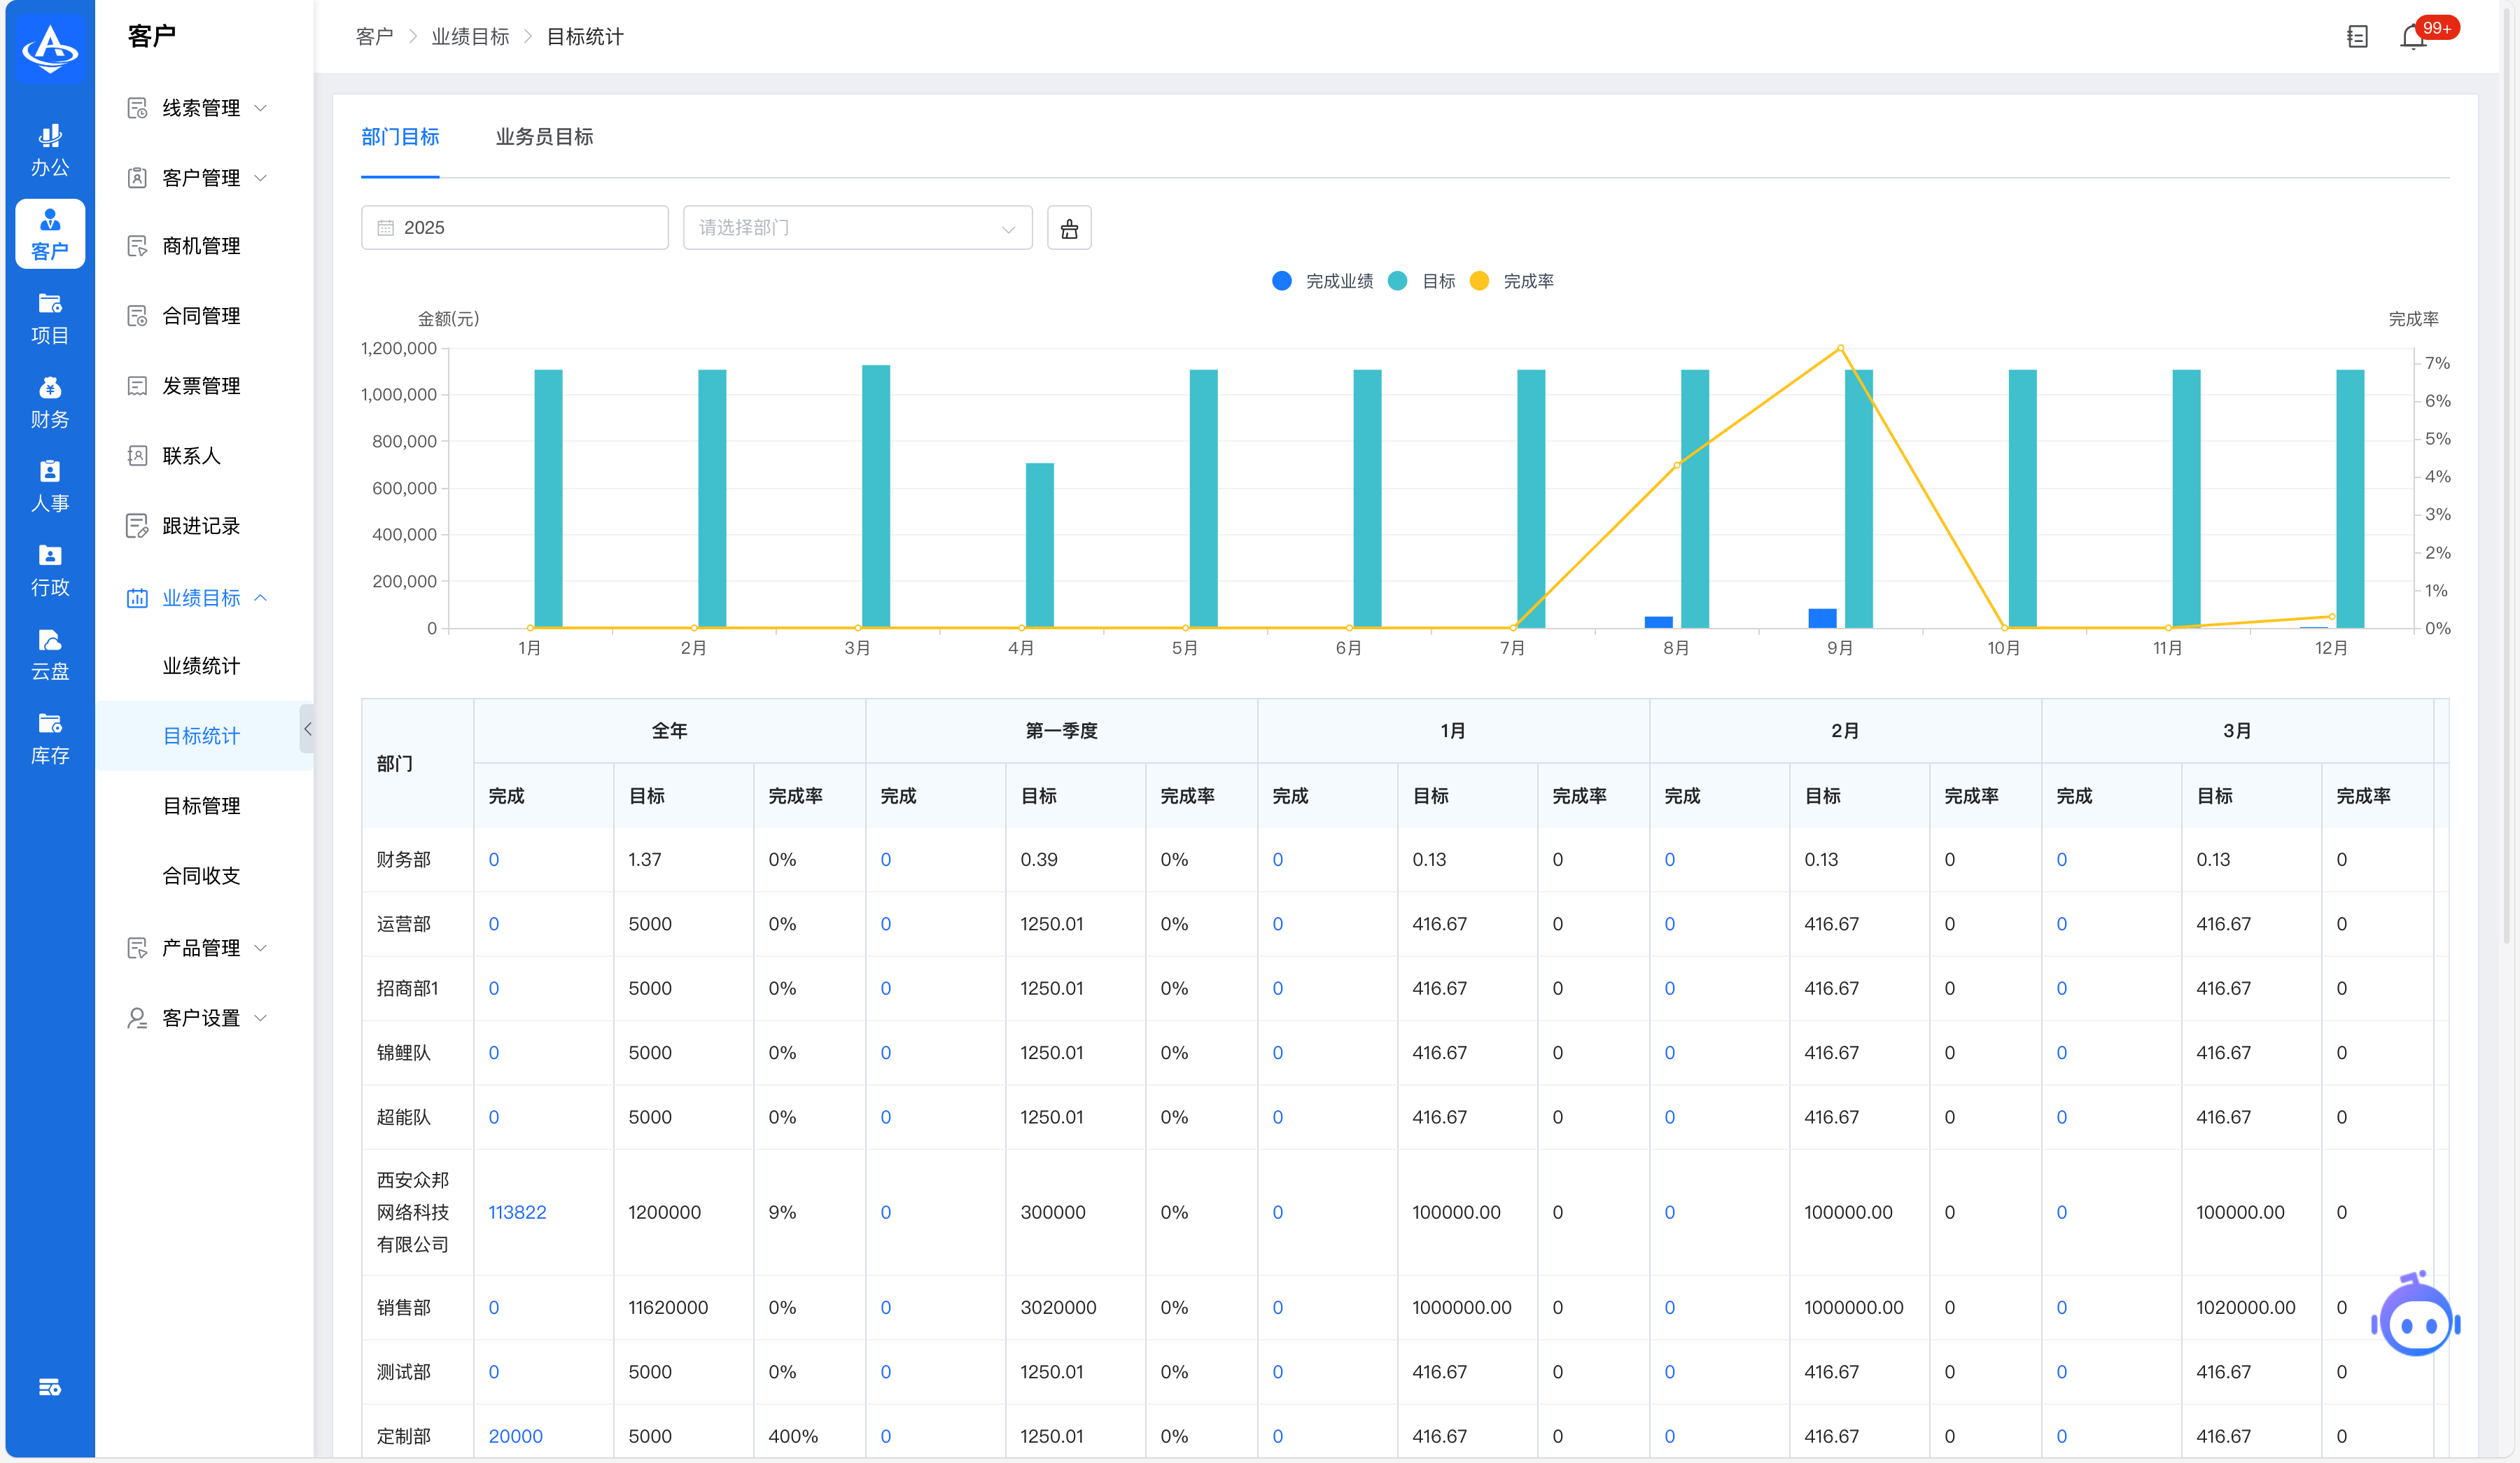Click the 113822 completed value link
The width and height of the screenshot is (2520, 1463).
[517, 1212]
